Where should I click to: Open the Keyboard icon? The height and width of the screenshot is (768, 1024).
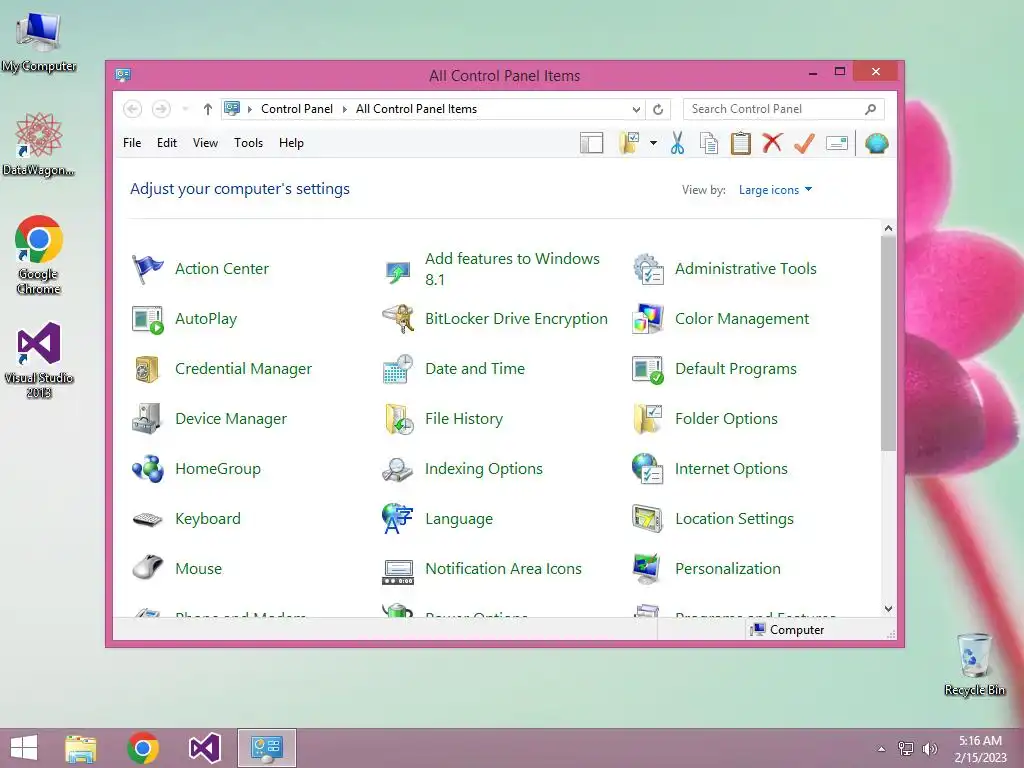[147, 519]
